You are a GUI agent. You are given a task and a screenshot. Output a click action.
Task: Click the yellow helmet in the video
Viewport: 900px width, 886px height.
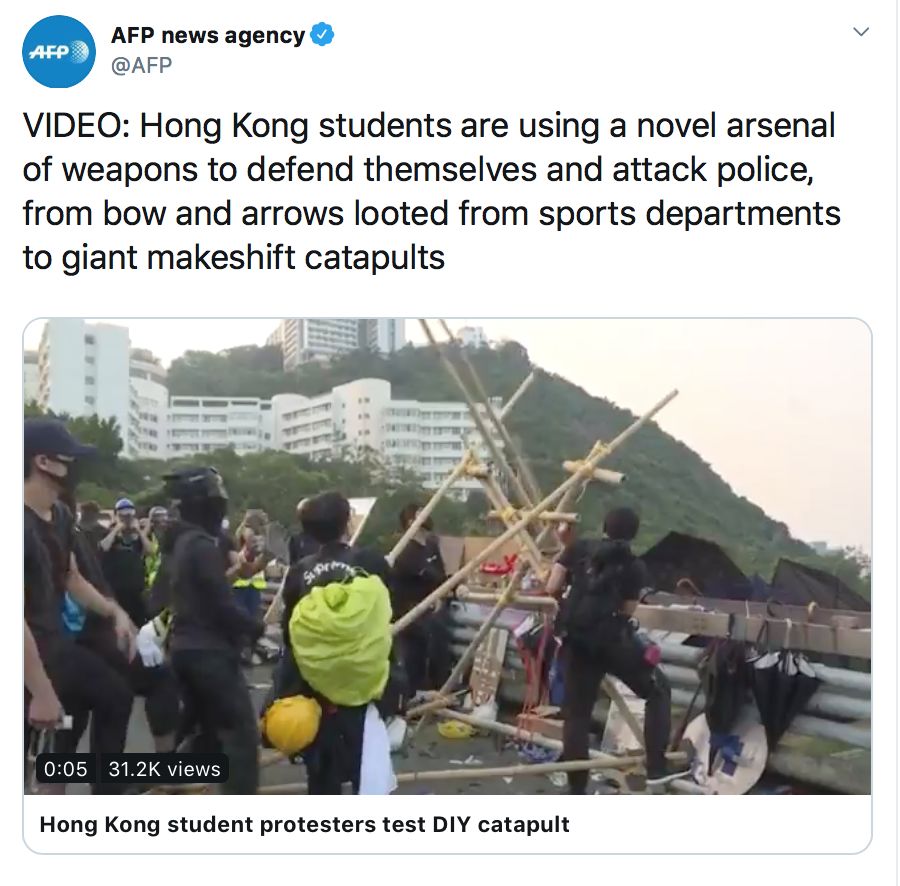(x=292, y=725)
